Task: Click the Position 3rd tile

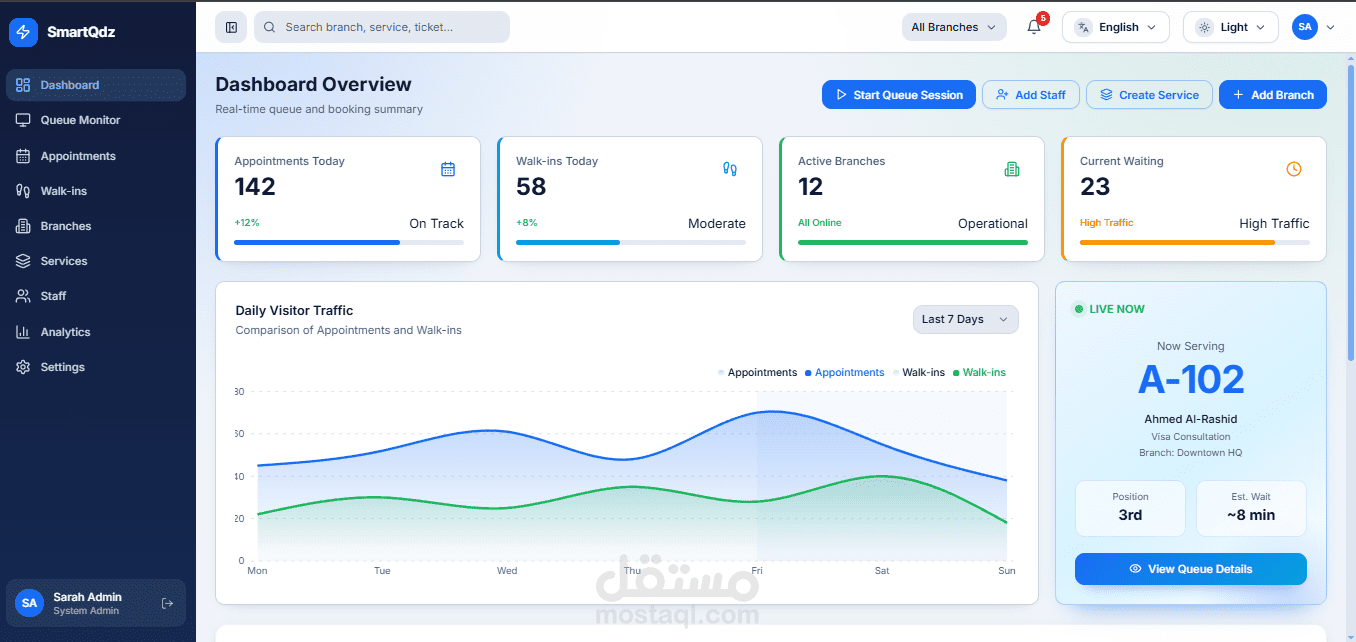Action: click(x=1130, y=508)
